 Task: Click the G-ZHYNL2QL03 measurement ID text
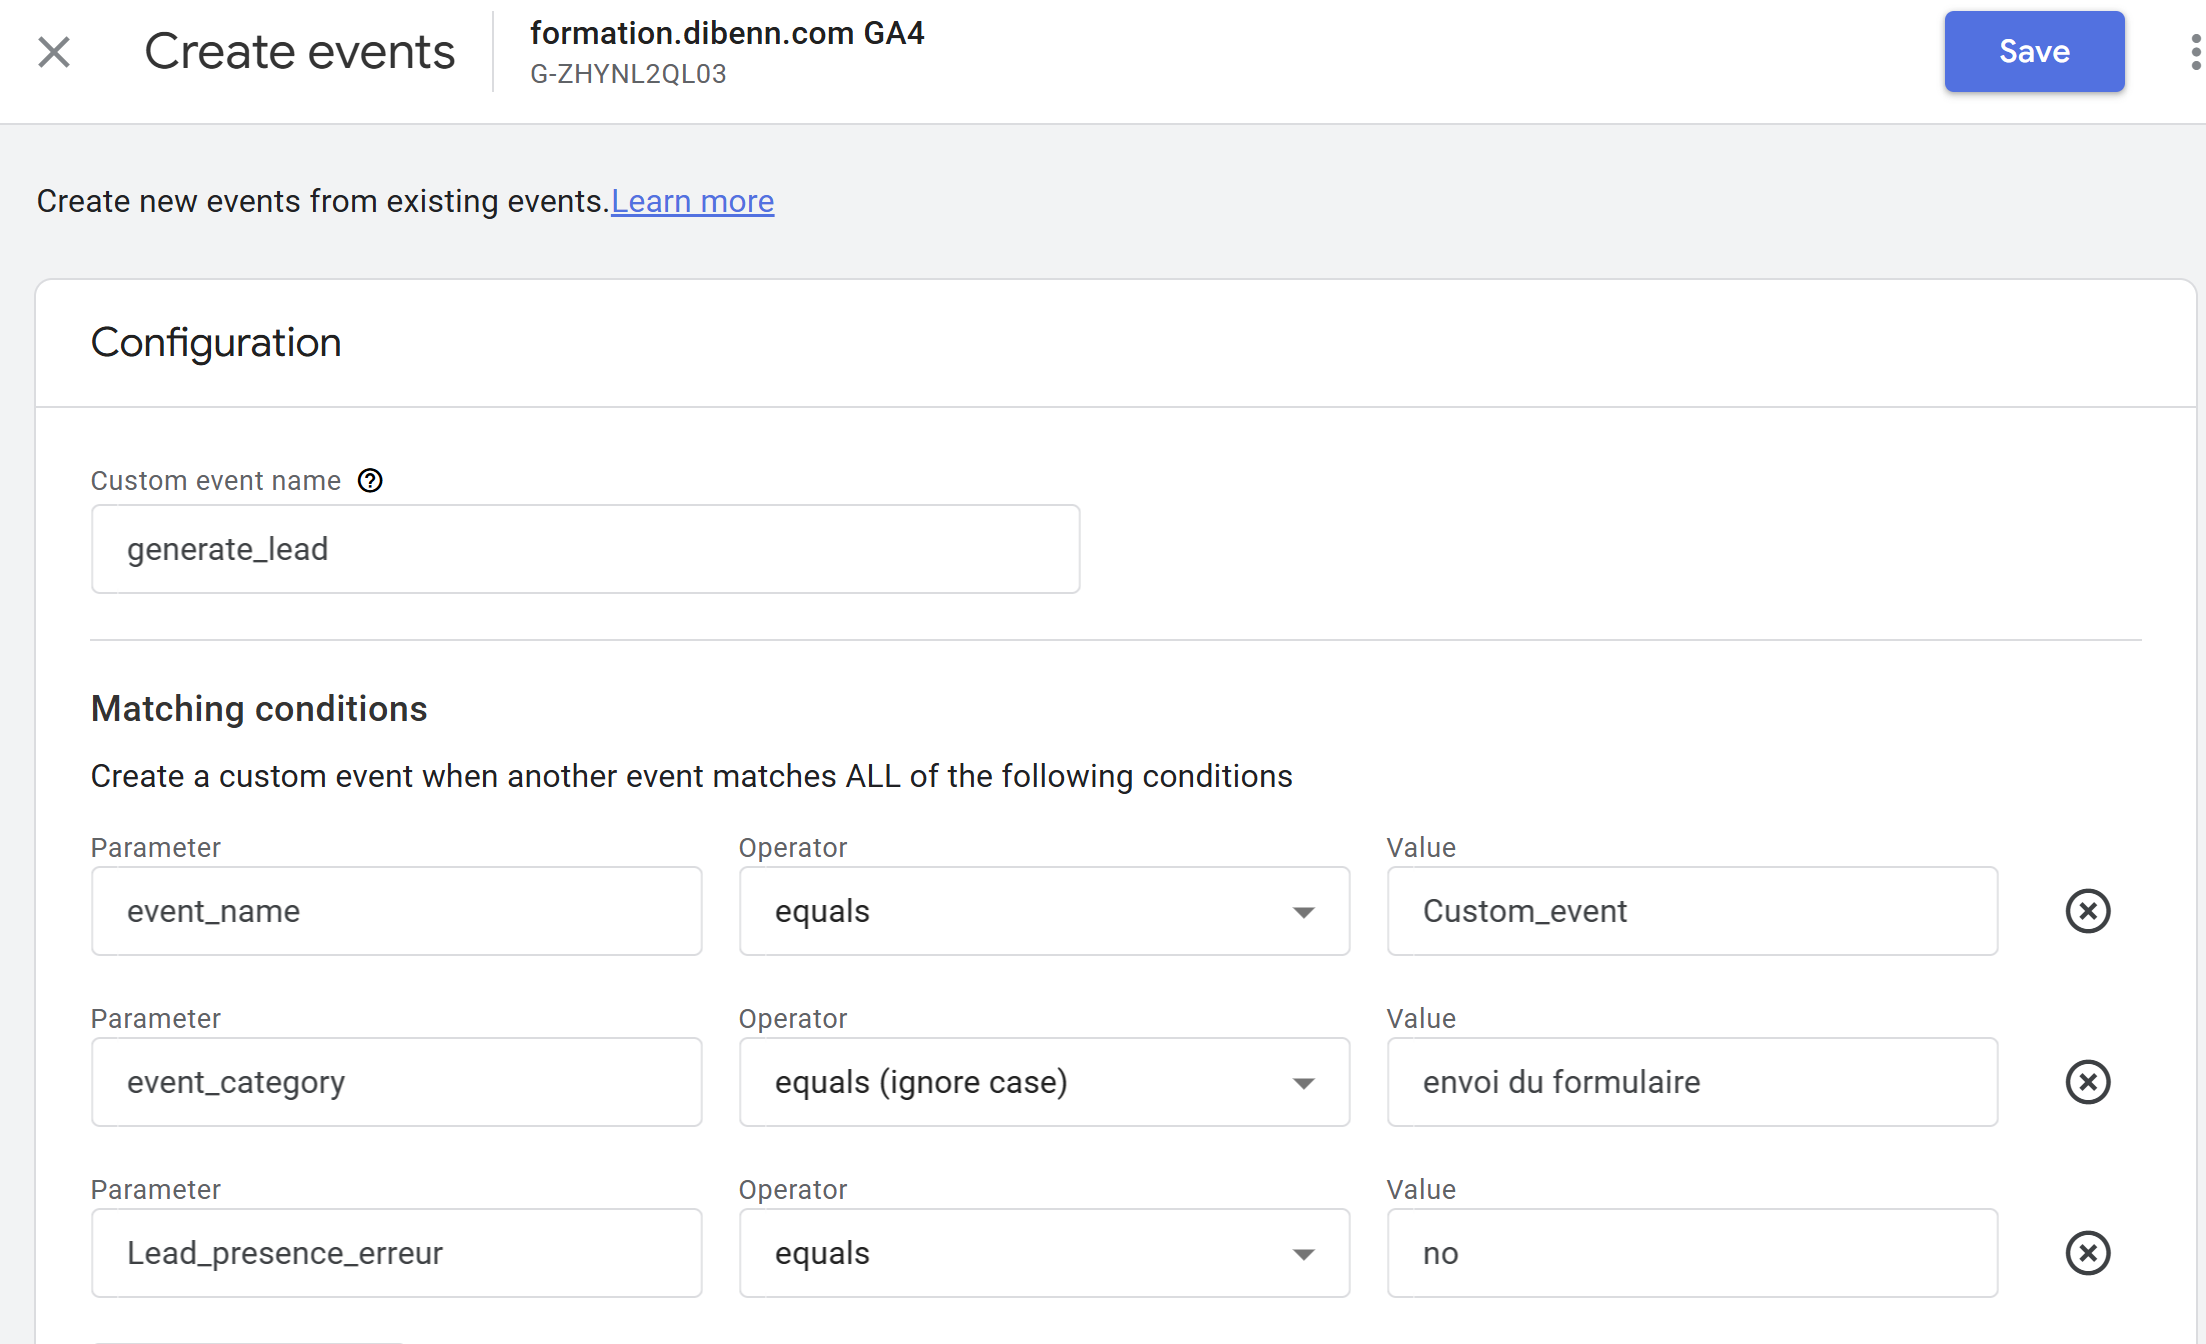pos(628,75)
